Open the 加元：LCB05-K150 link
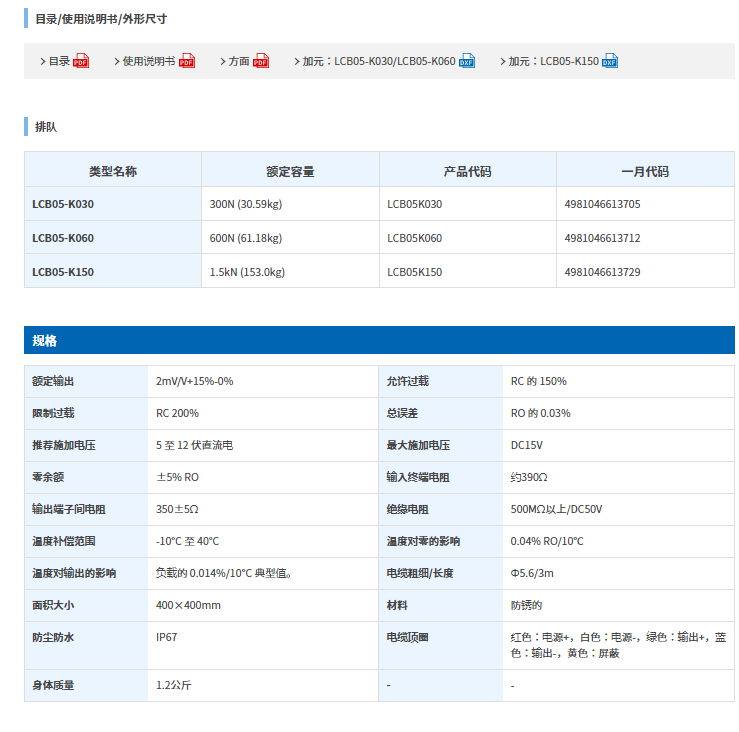 [553, 61]
